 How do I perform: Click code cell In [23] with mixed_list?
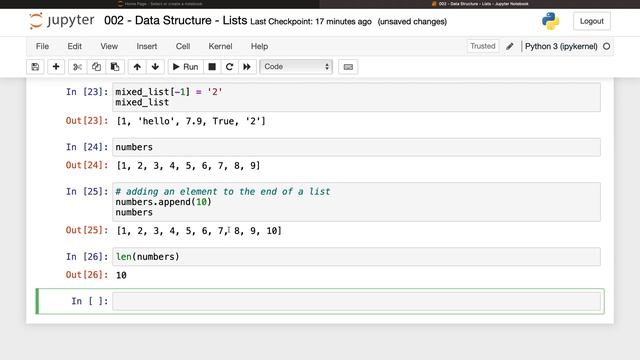(x=356, y=97)
